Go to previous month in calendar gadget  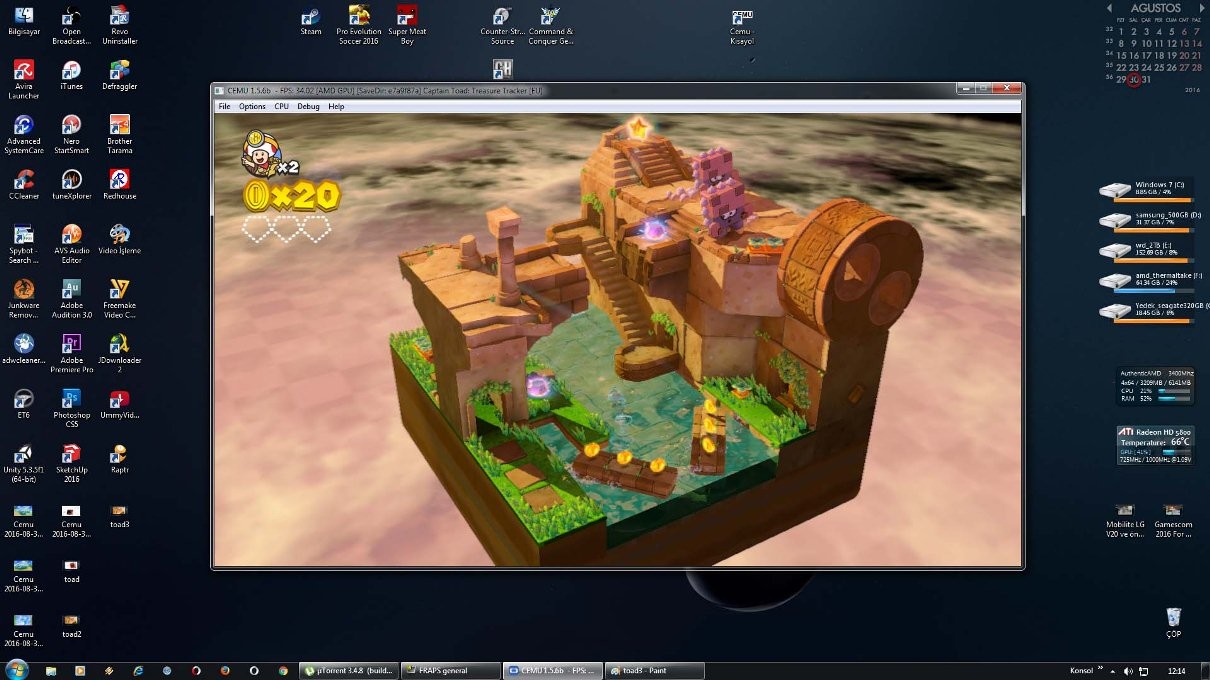tap(1109, 8)
